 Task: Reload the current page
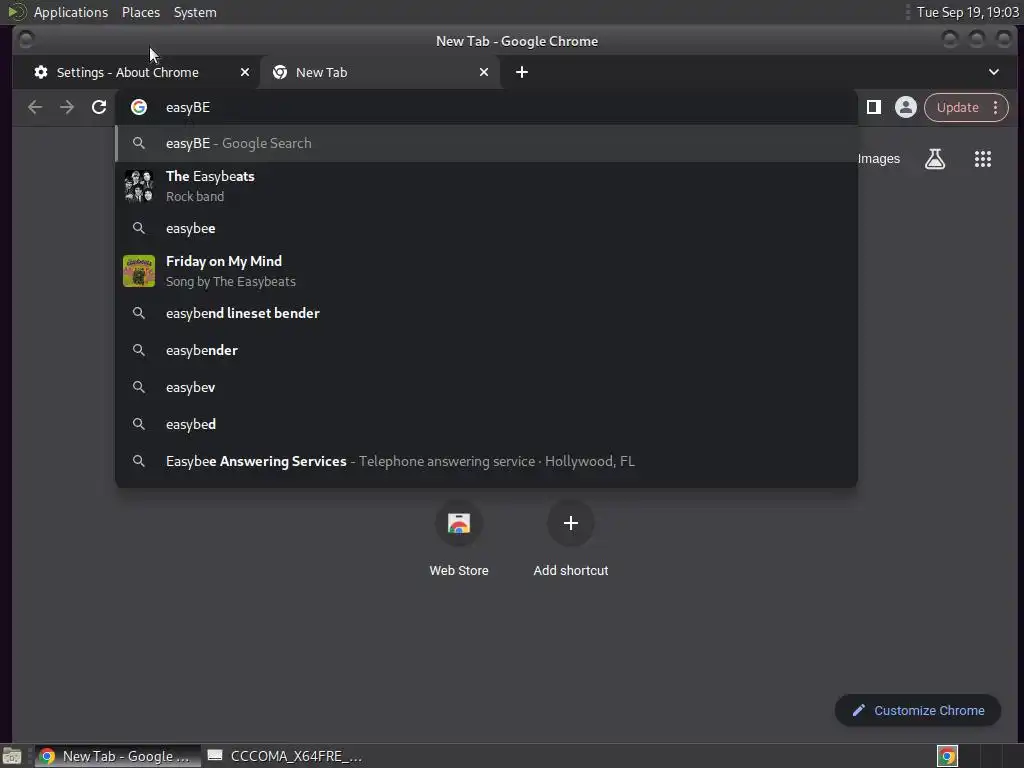coord(99,107)
